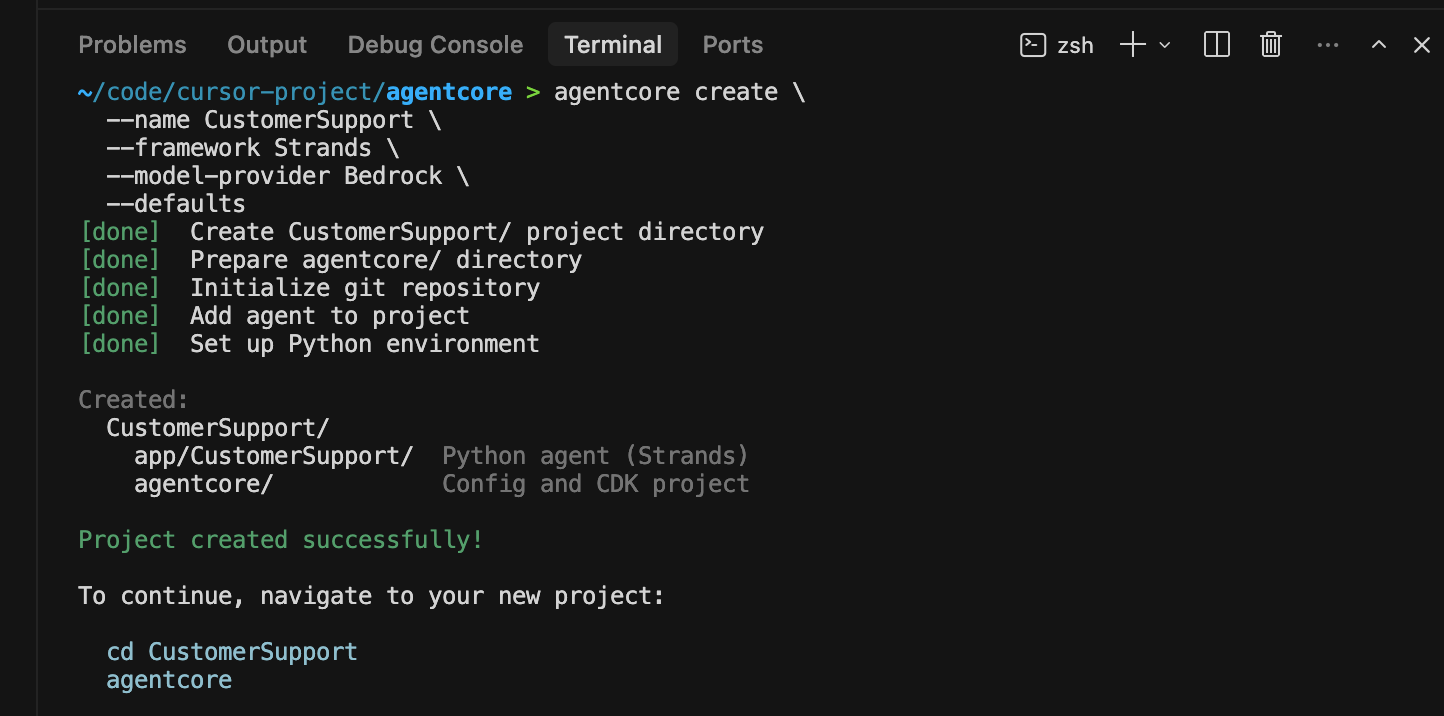Close the panel with X icon
Image resolution: width=1444 pixels, height=716 pixels.
pos(1421,45)
